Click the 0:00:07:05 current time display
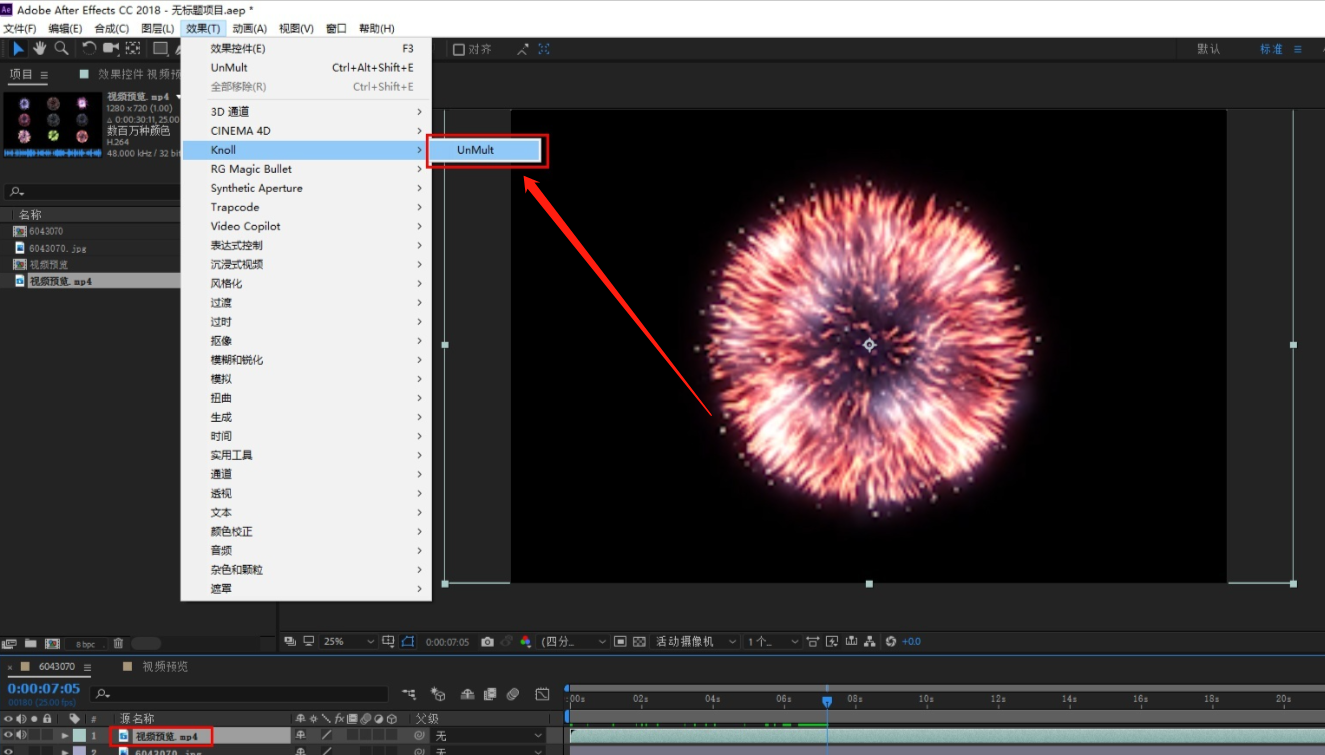This screenshot has width=1325, height=755. 44,689
